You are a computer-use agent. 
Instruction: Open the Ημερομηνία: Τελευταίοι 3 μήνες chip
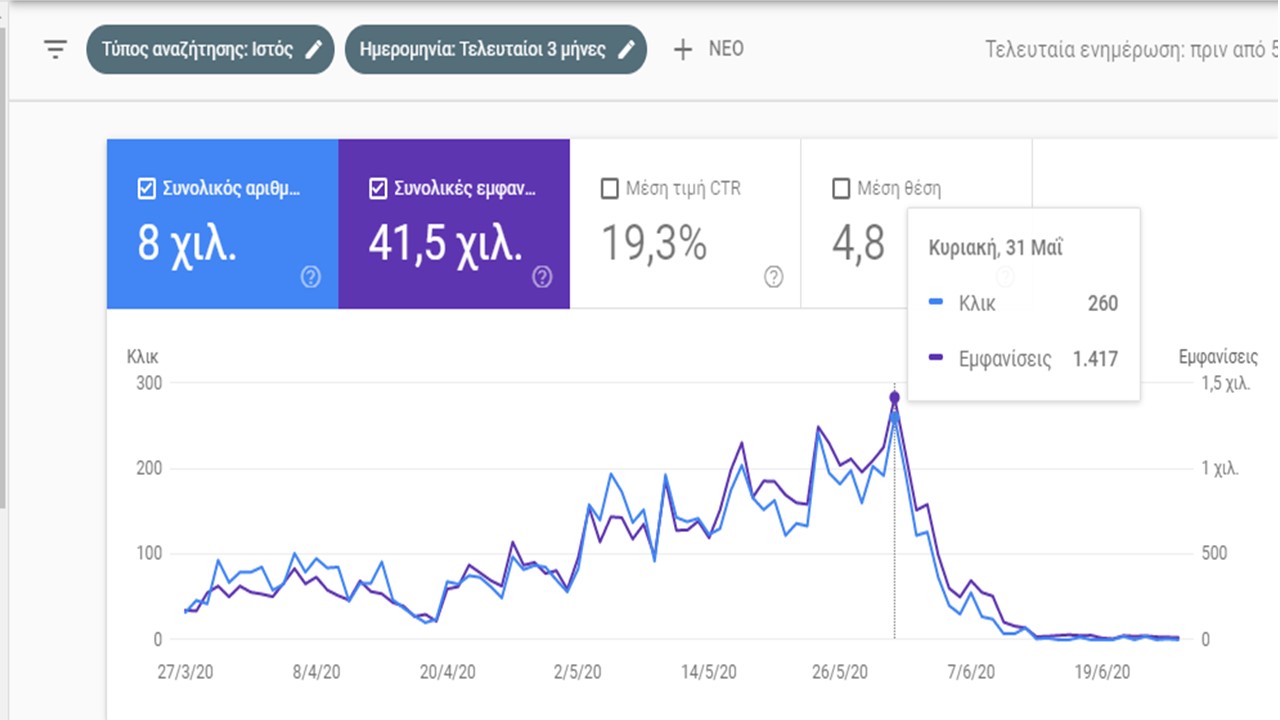pos(483,49)
